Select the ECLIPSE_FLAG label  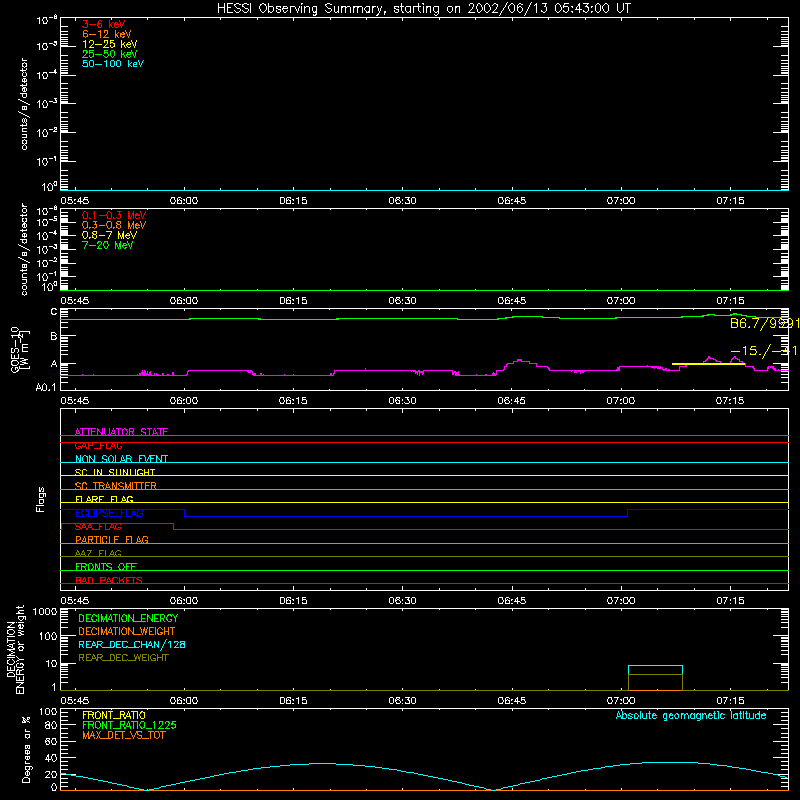109,513
